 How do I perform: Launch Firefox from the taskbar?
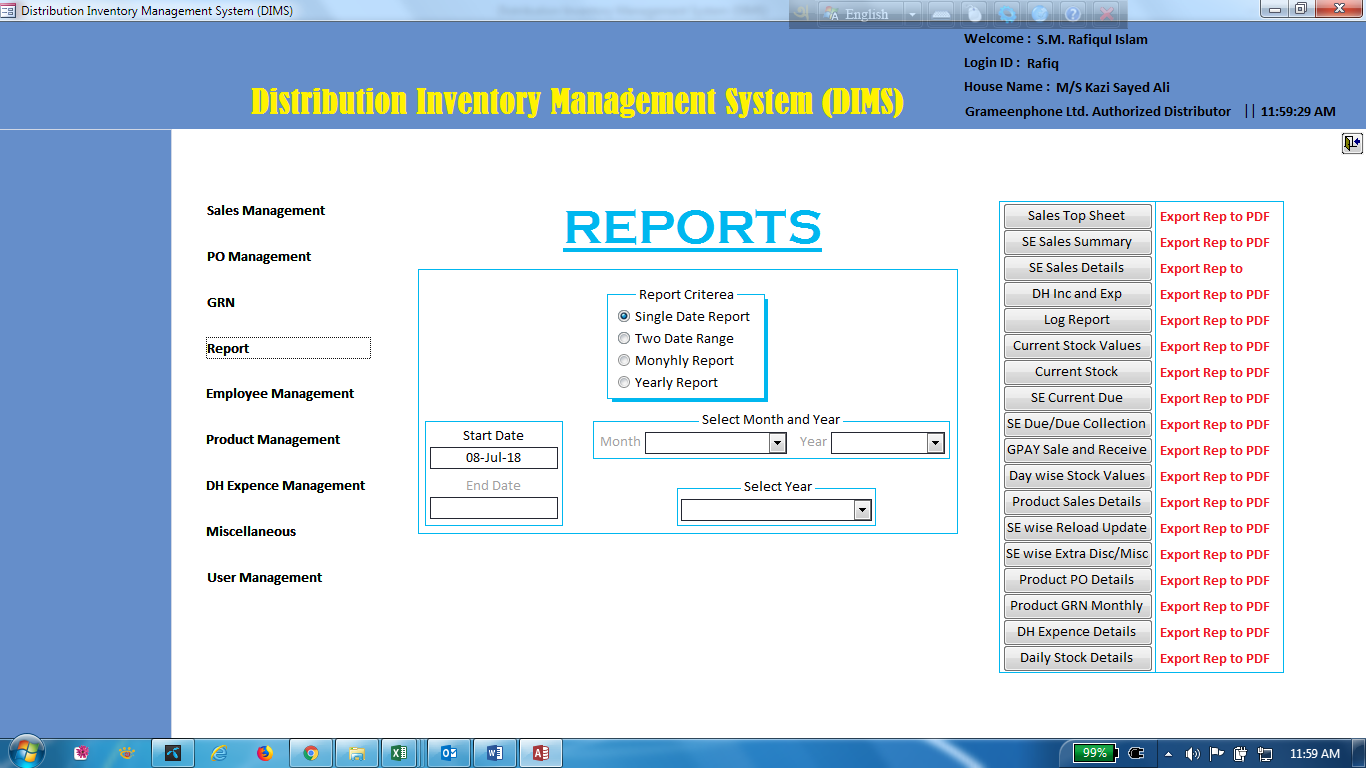(265, 753)
